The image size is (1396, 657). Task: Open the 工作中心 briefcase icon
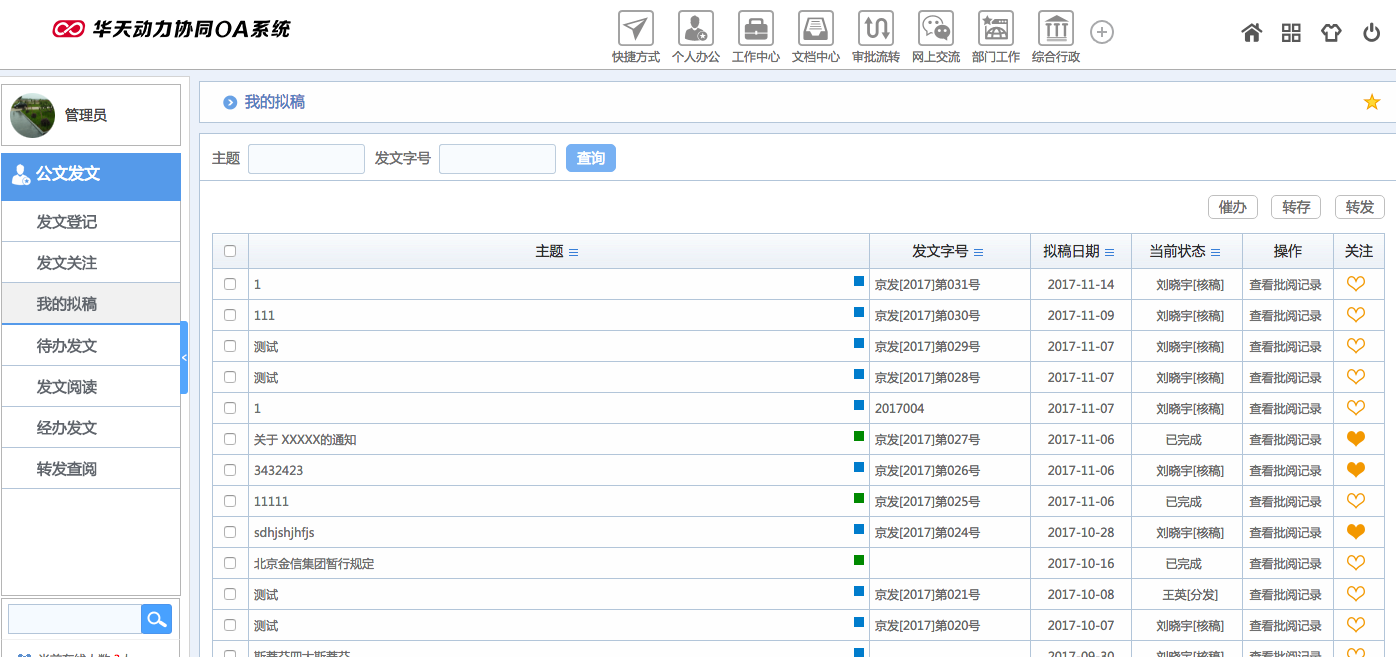click(x=756, y=29)
